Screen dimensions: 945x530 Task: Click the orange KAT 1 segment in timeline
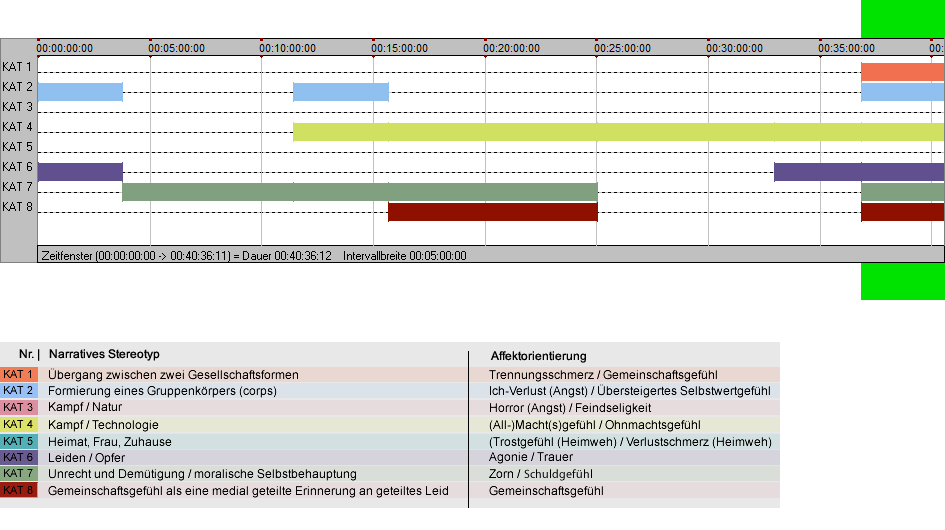pos(902,72)
